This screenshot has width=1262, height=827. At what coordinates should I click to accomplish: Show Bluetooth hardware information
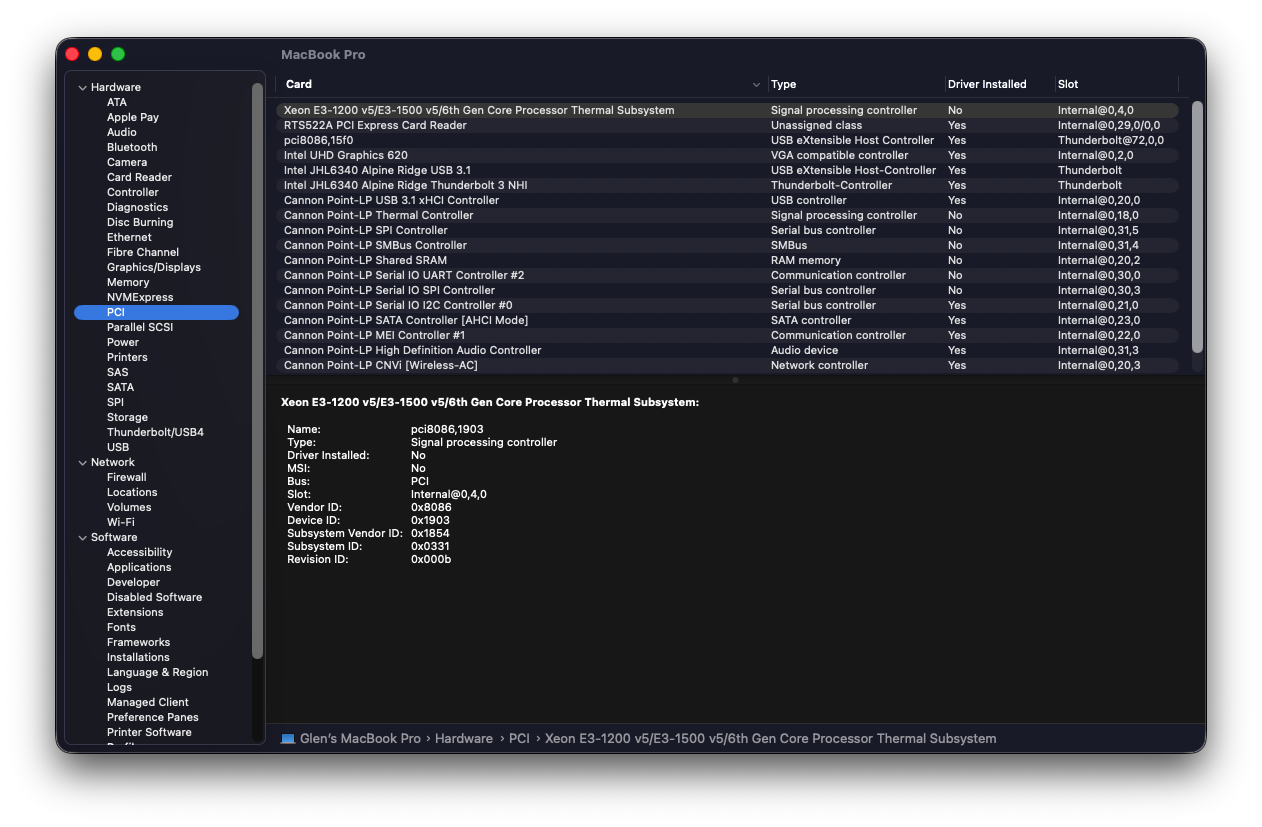[x=132, y=147]
